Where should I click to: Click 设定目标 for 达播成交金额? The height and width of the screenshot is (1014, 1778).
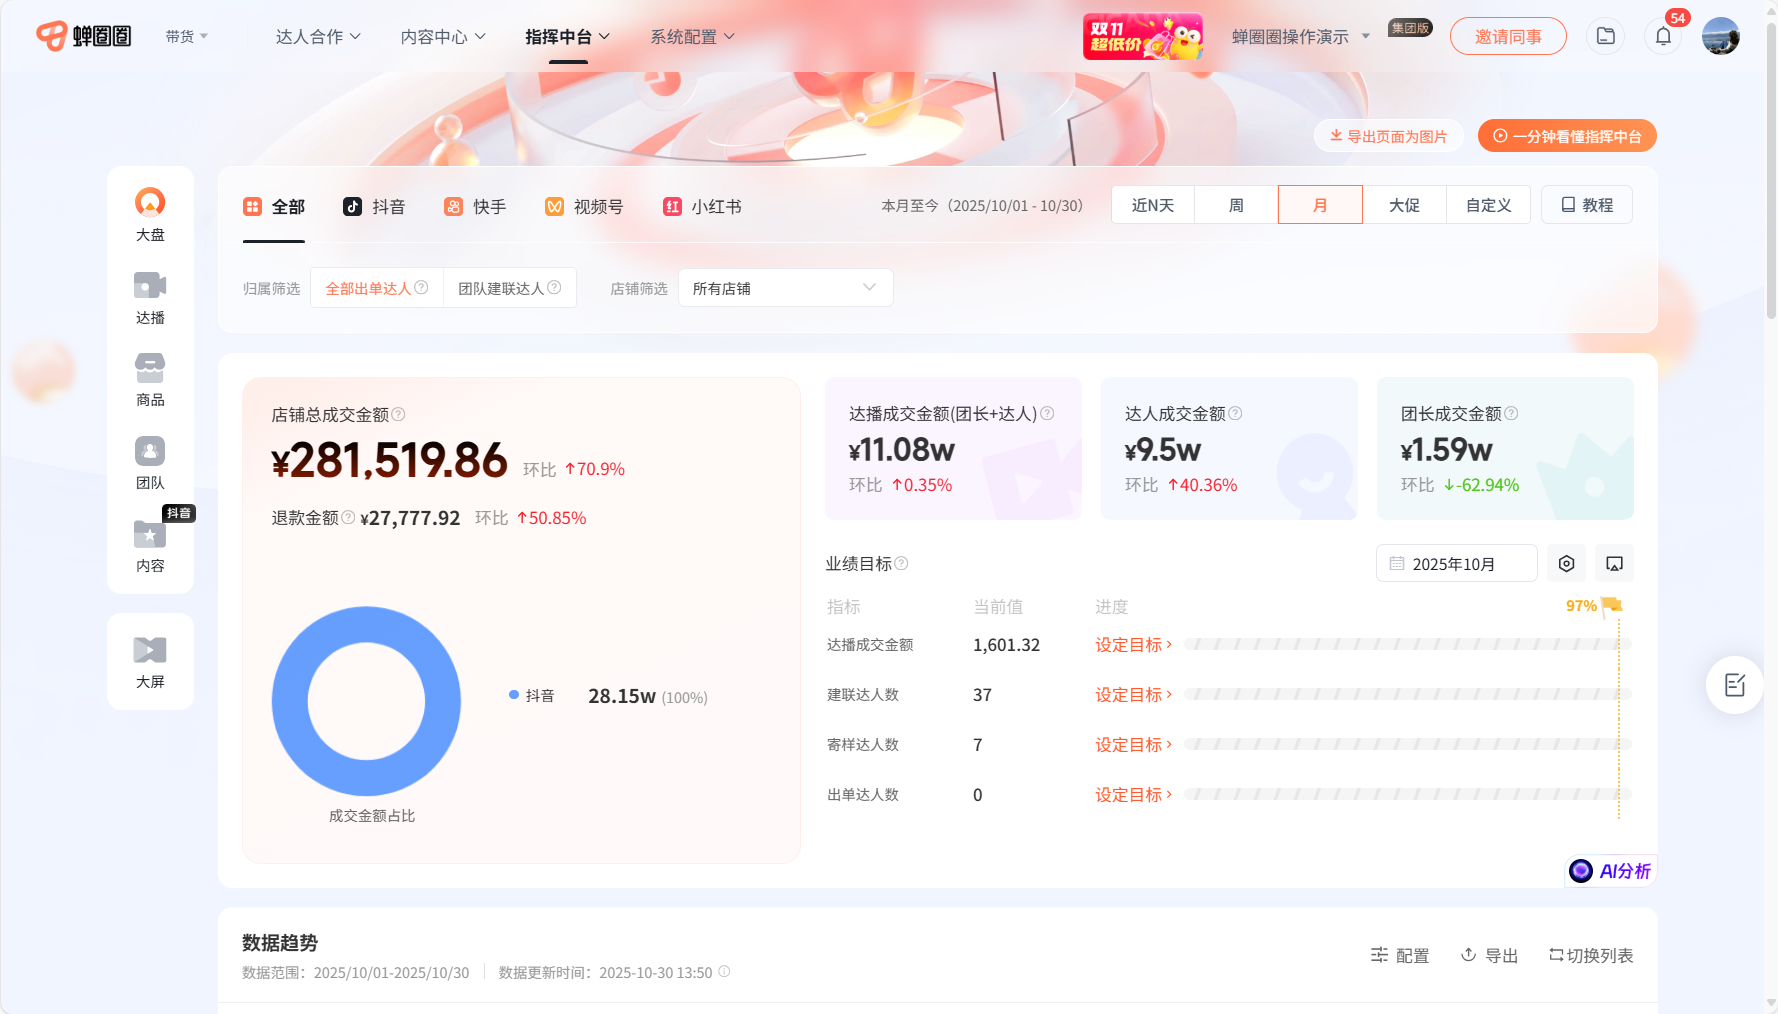(1133, 645)
